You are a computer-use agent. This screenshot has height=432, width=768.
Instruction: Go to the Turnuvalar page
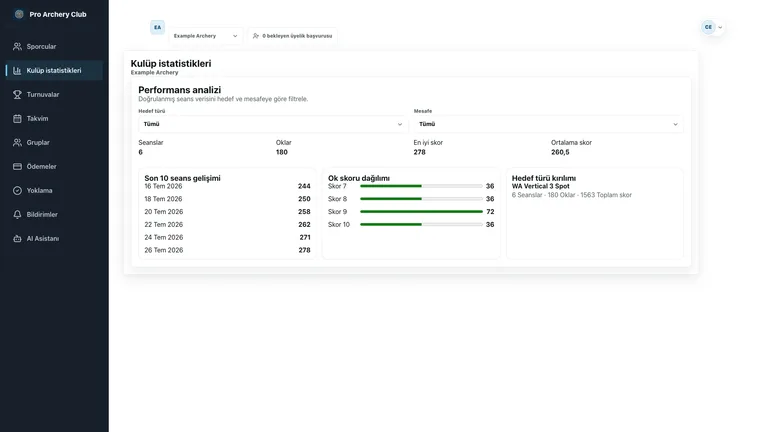(54, 95)
